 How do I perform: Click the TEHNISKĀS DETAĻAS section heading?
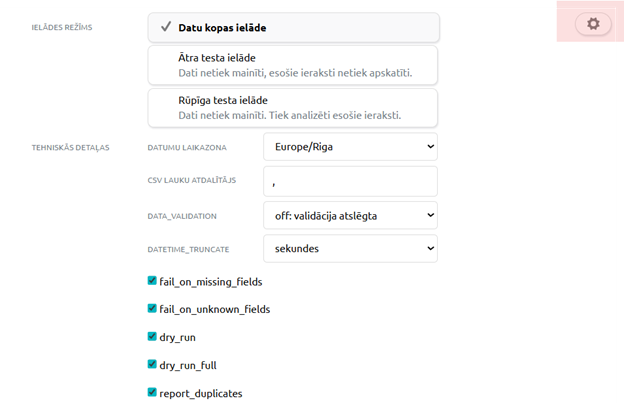click(70, 148)
